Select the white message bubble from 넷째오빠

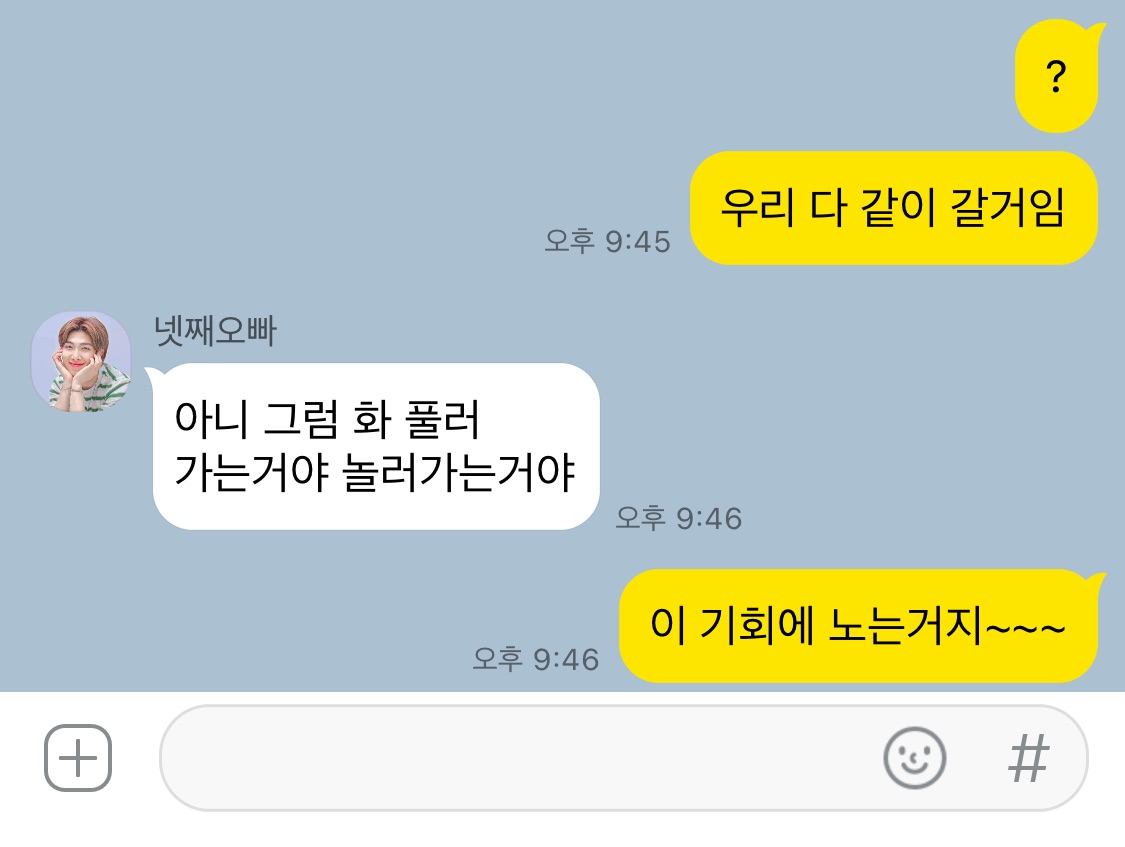pyautogui.click(x=375, y=446)
